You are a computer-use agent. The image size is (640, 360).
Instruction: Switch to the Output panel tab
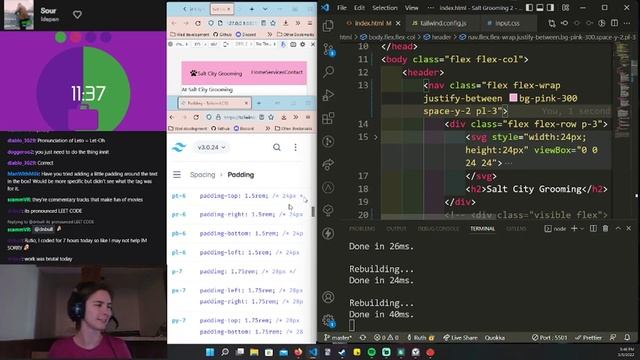coord(396,229)
